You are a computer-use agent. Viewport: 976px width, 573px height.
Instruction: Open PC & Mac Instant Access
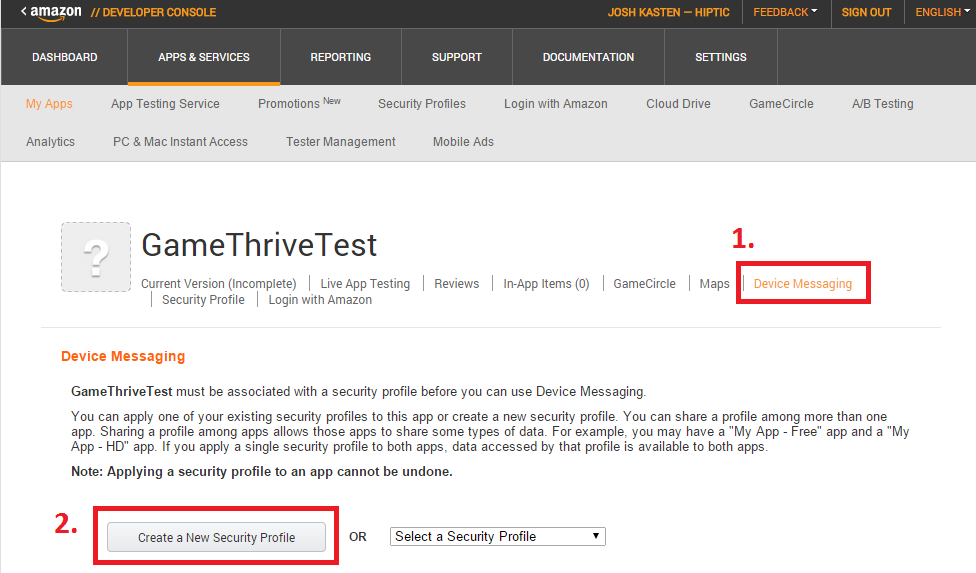[x=181, y=142]
